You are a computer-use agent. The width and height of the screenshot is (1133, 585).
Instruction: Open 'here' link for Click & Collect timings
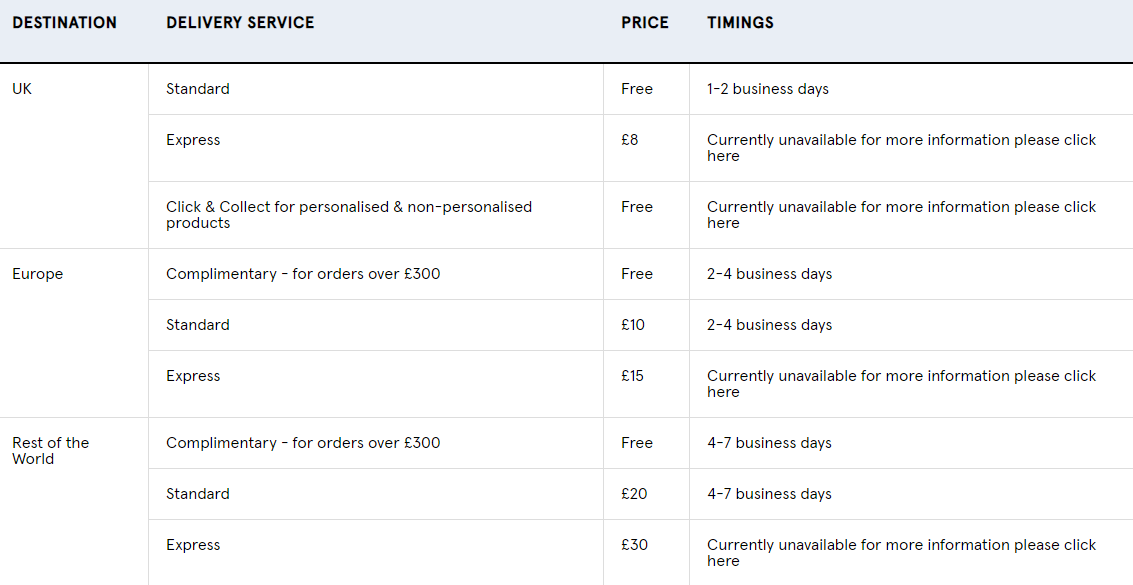[x=723, y=224]
